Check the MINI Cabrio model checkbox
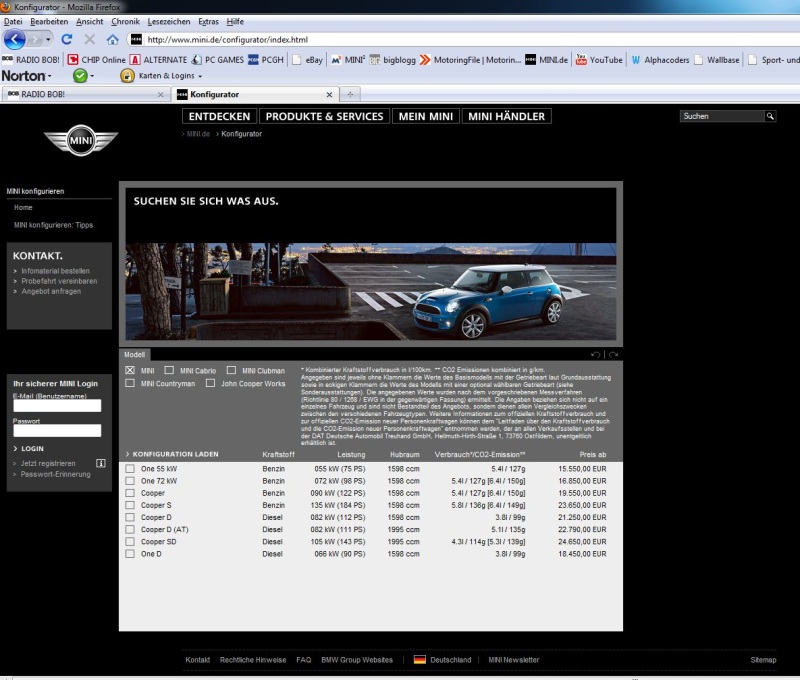This screenshot has height=680, width=800. 170,370
